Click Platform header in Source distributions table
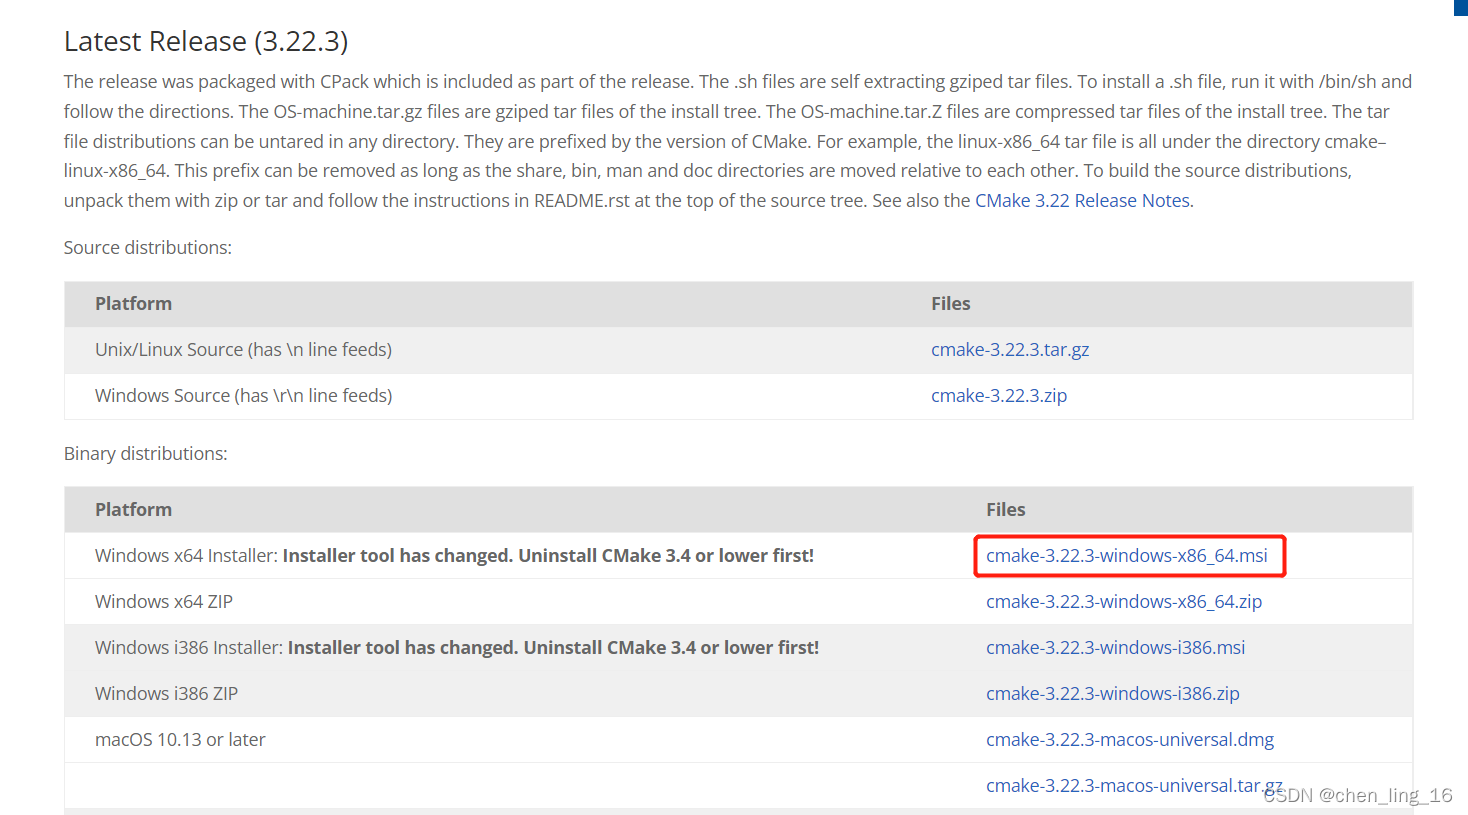Image resolution: width=1468 pixels, height=815 pixels. click(x=133, y=304)
